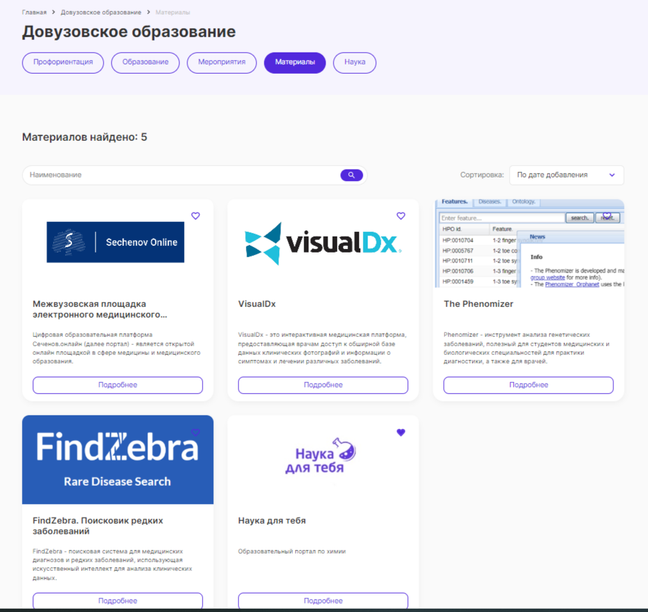The image size is (648, 612).
Task: Switch to the Профориентация tab
Action: pyautogui.click(x=64, y=62)
